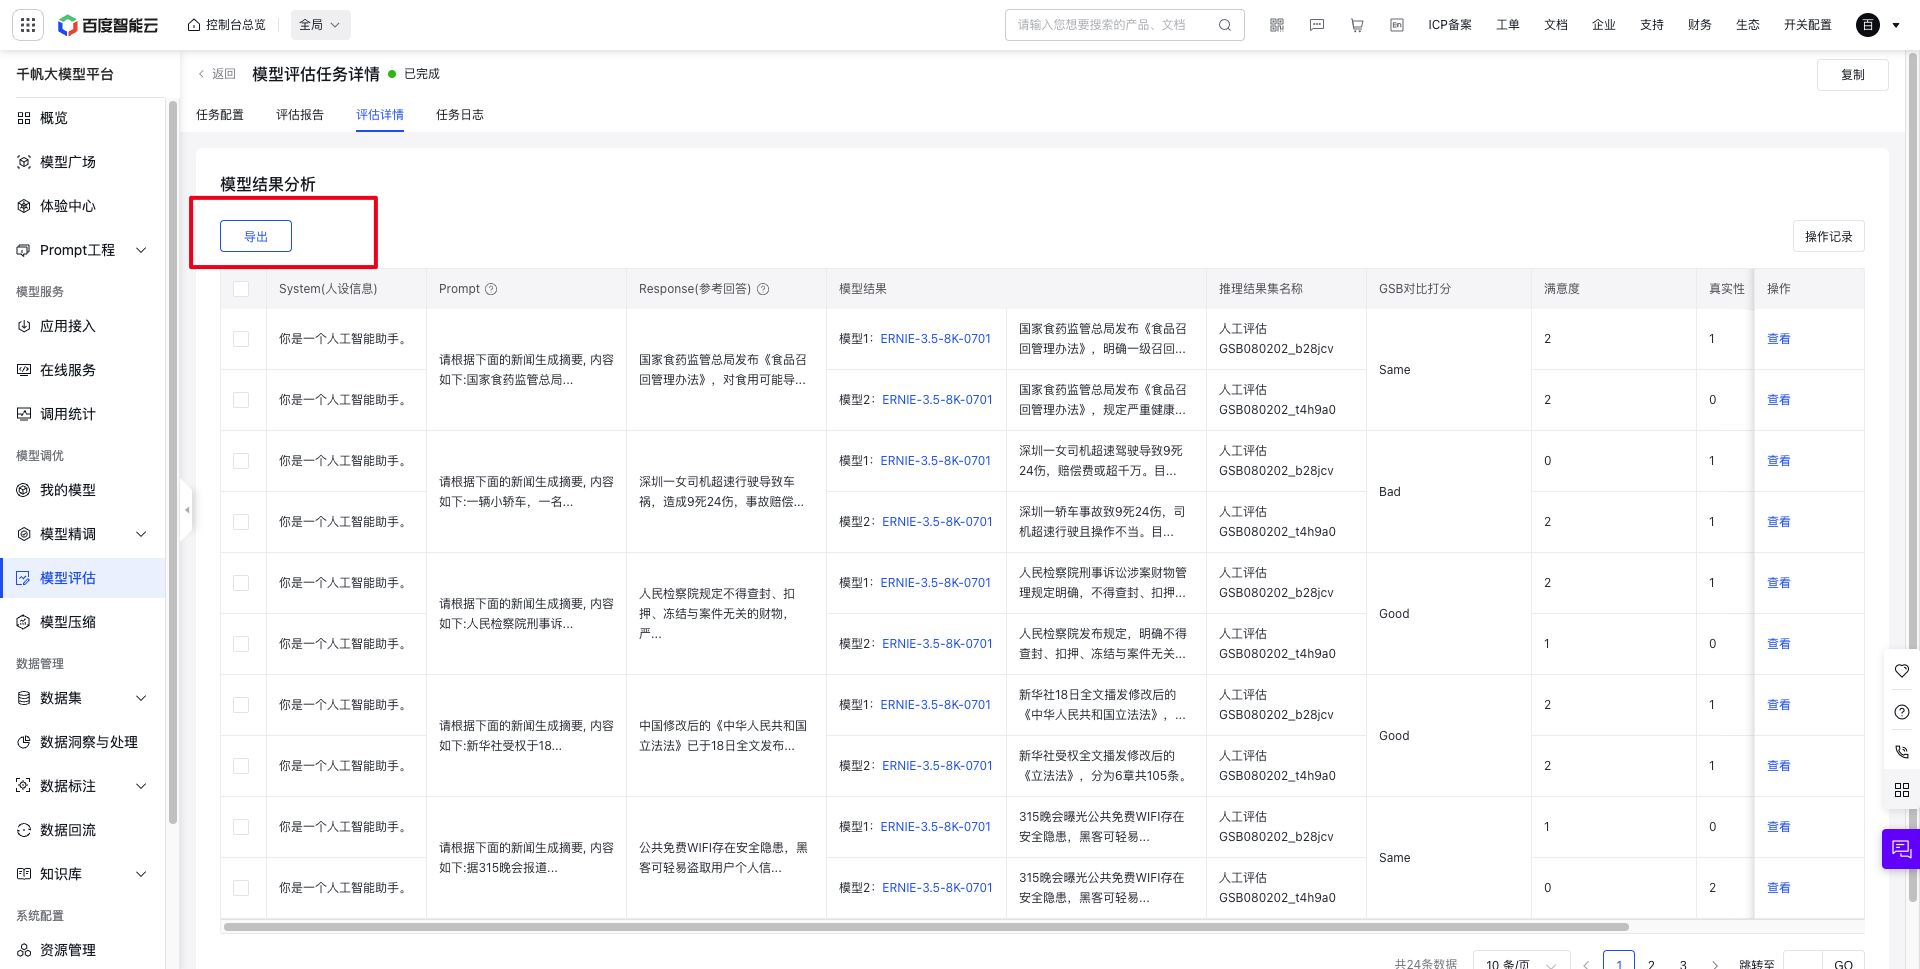Open the shopping cart icon
The height and width of the screenshot is (969, 1920).
pyautogui.click(x=1357, y=25)
